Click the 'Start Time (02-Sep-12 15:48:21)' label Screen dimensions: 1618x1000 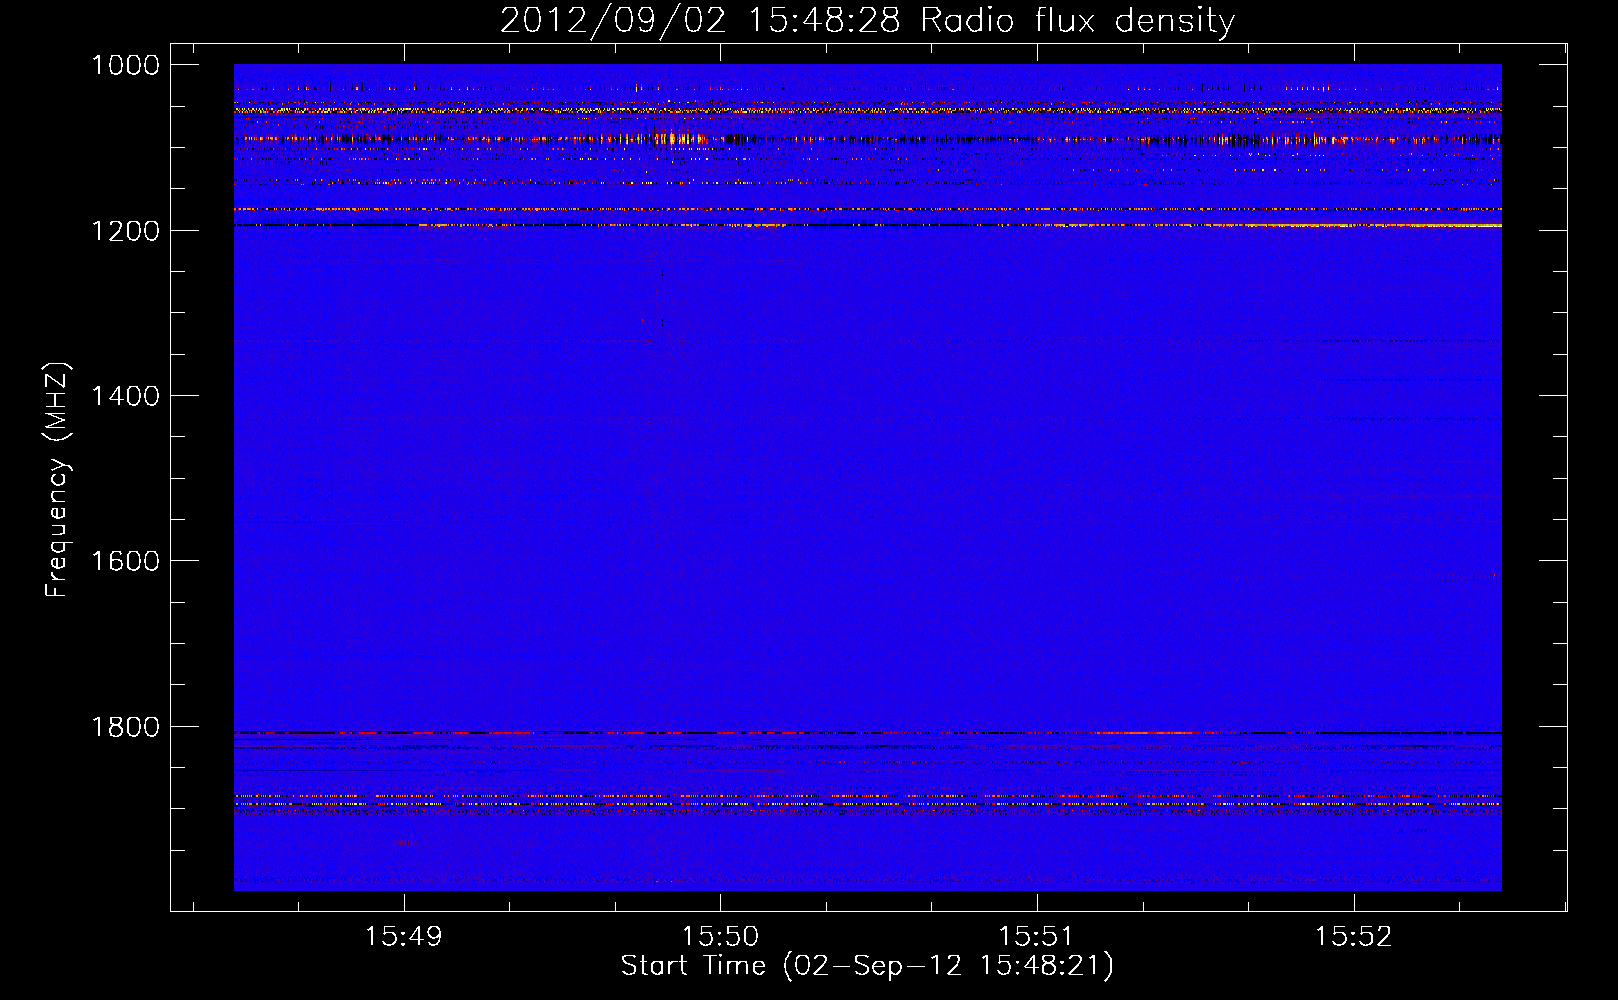click(x=867, y=966)
